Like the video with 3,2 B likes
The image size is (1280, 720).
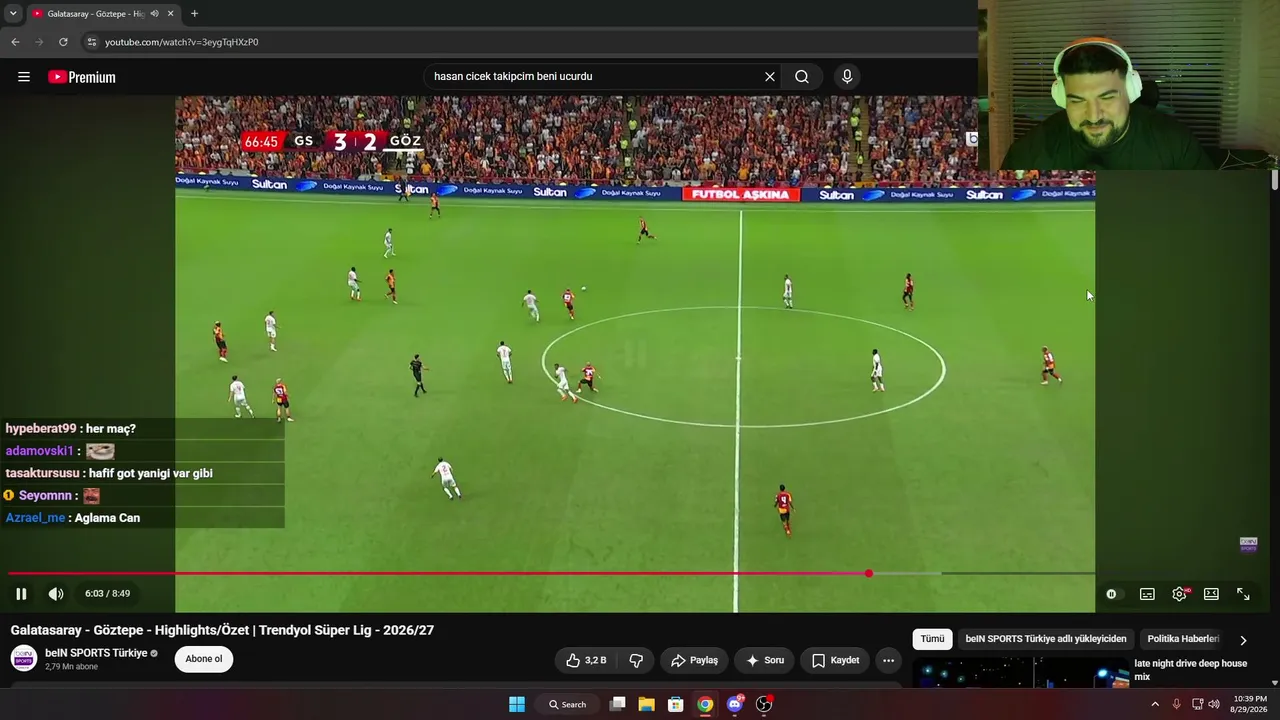[587, 660]
